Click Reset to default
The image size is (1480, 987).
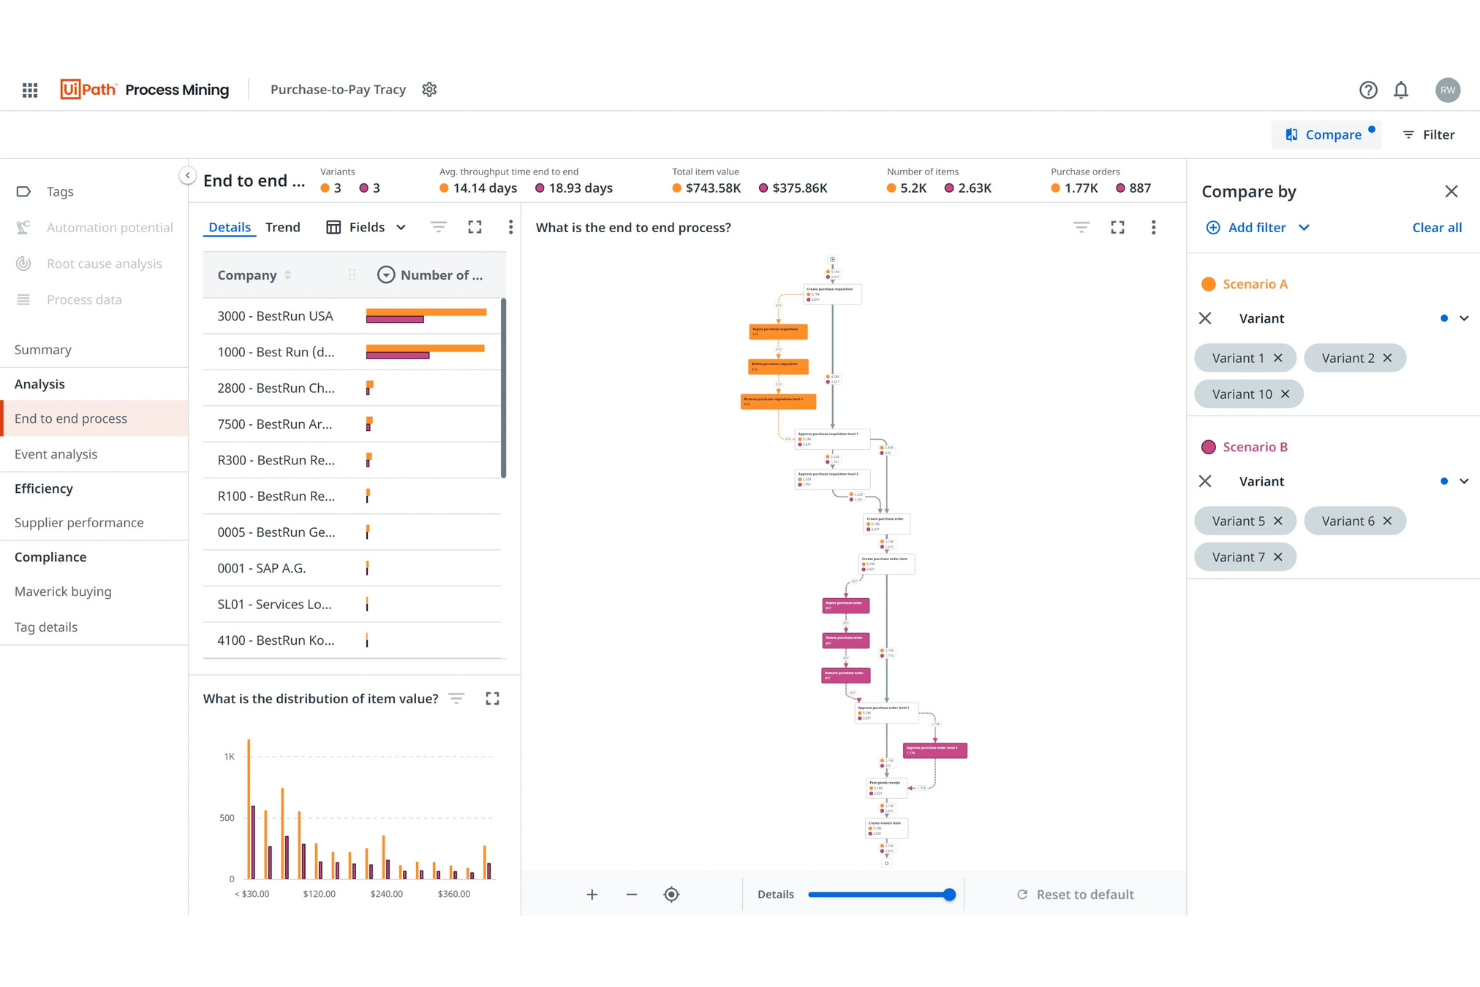pyautogui.click(x=1075, y=894)
